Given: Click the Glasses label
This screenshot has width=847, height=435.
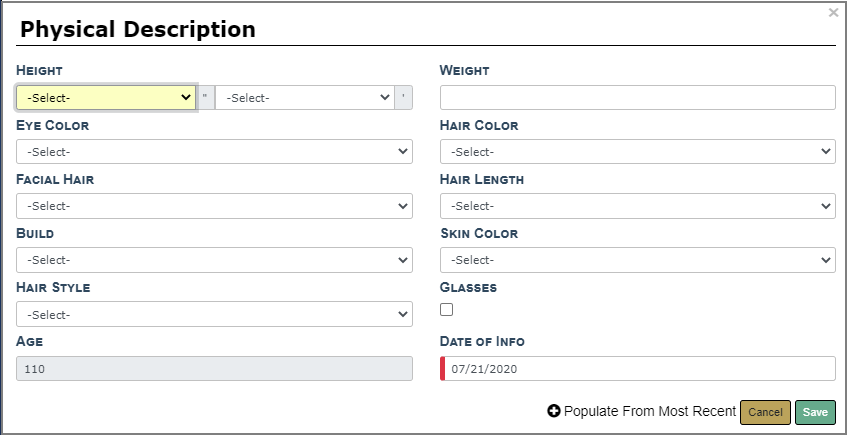Looking at the screenshot, I should [468, 287].
